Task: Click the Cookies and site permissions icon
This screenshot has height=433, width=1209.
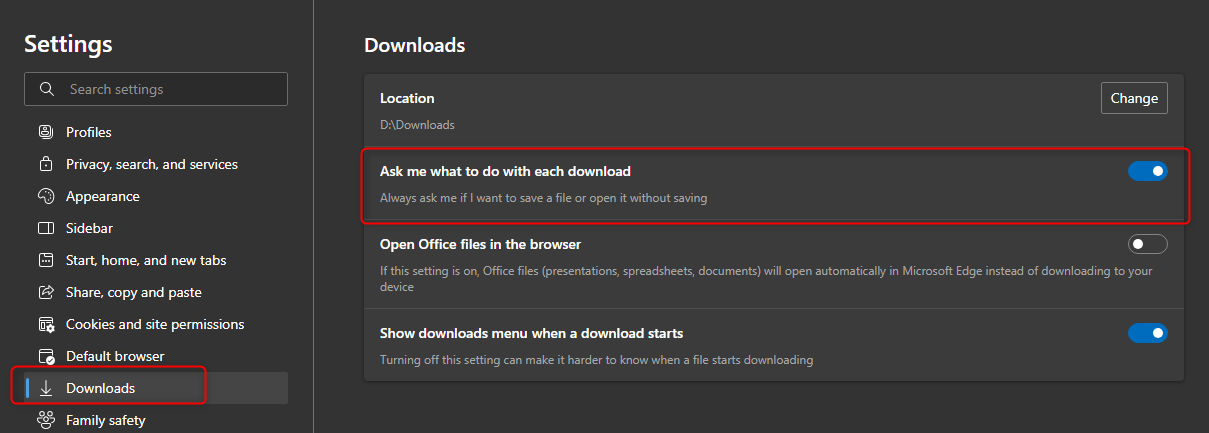Action: [46, 324]
